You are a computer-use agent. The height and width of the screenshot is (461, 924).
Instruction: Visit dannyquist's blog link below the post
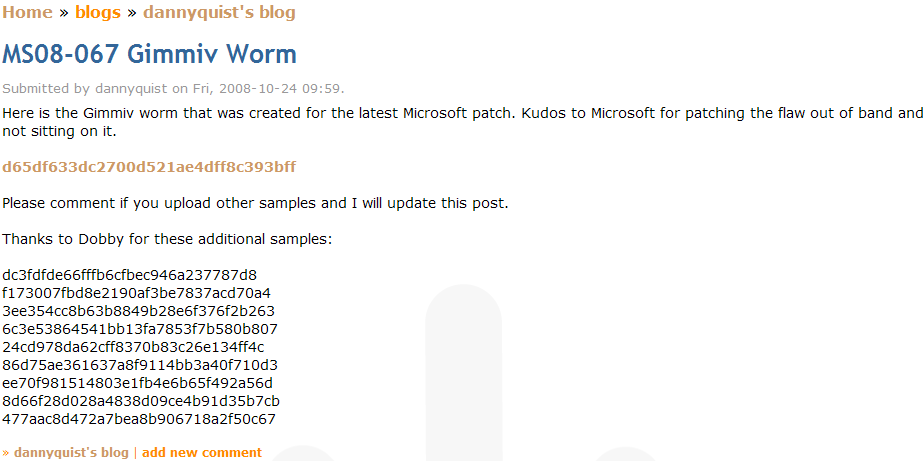pyautogui.click(x=71, y=452)
